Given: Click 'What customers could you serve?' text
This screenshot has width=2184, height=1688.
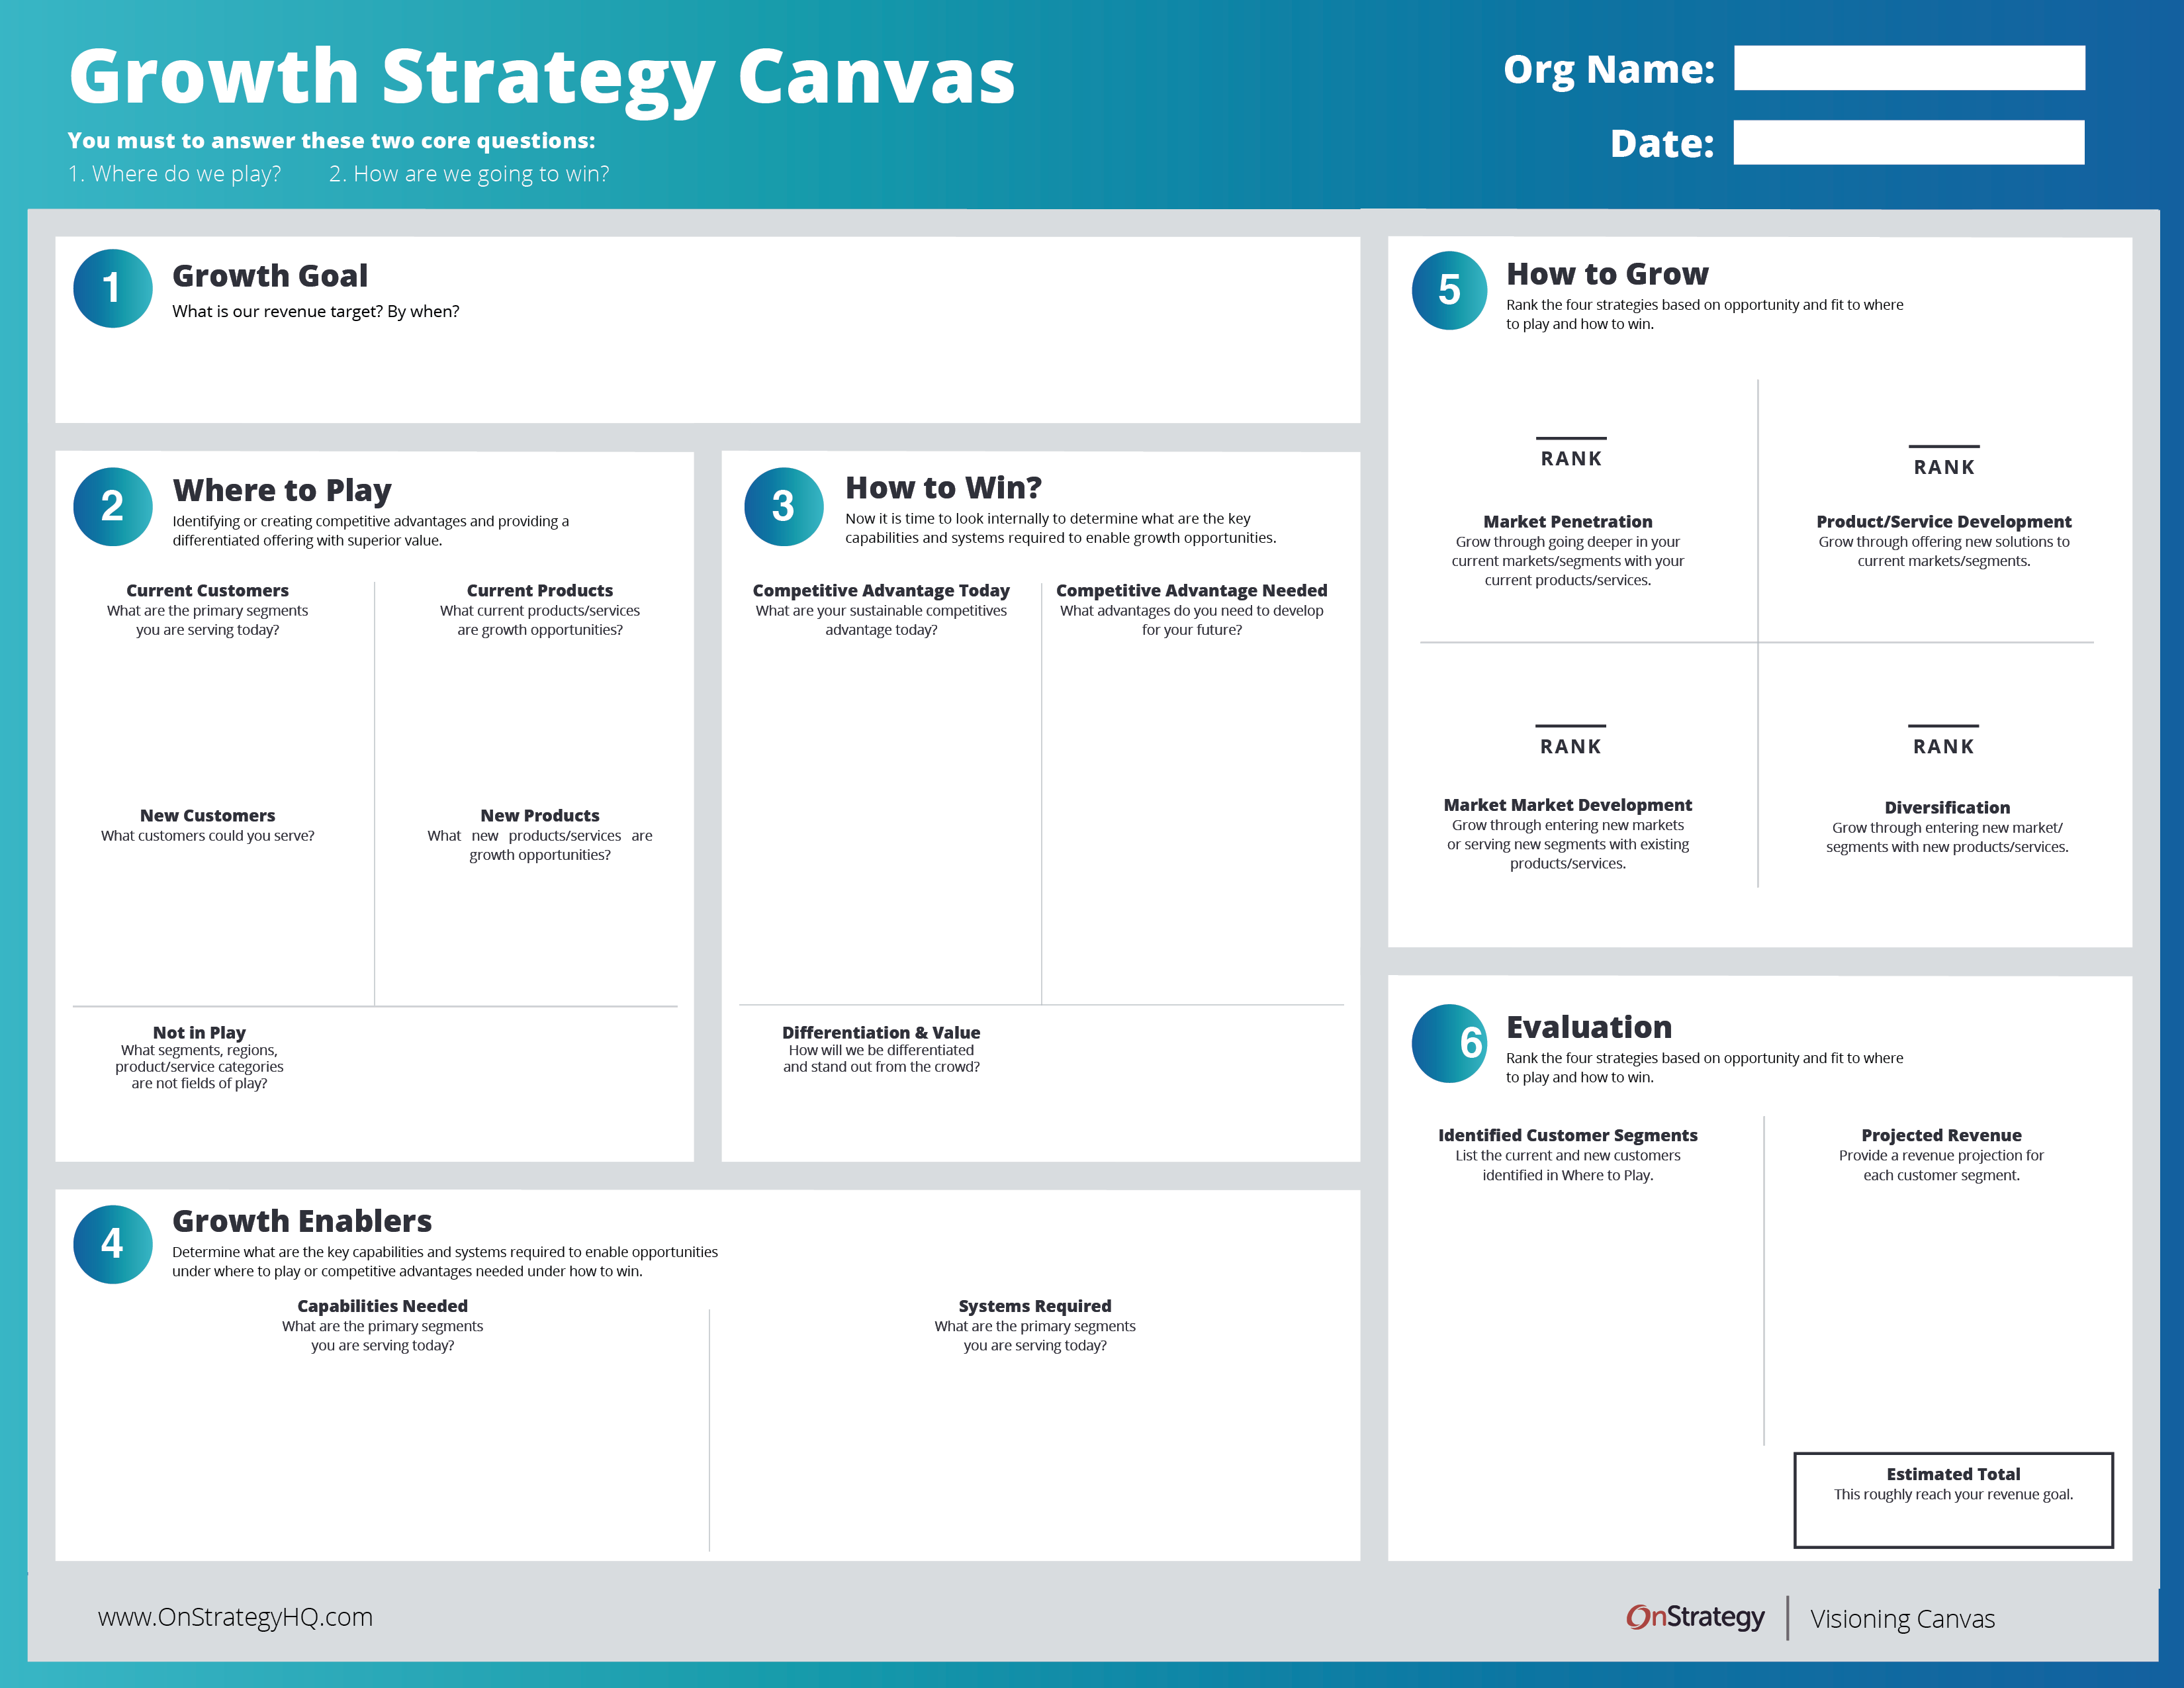Looking at the screenshot, I should (207, 835).
